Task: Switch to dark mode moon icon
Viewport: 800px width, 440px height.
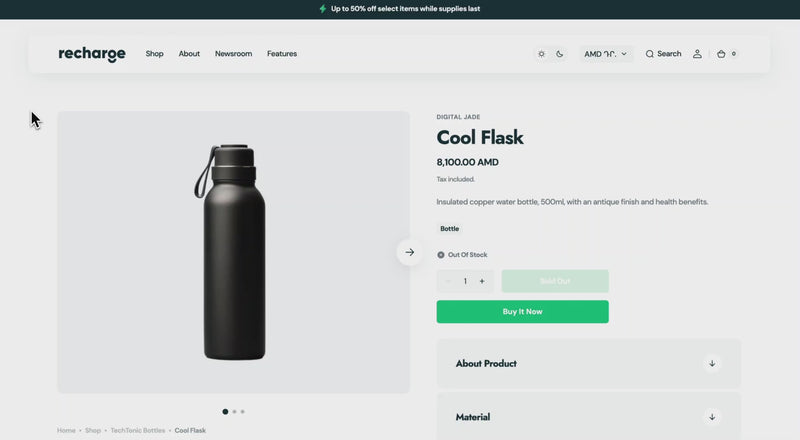Action: [560, 54]
